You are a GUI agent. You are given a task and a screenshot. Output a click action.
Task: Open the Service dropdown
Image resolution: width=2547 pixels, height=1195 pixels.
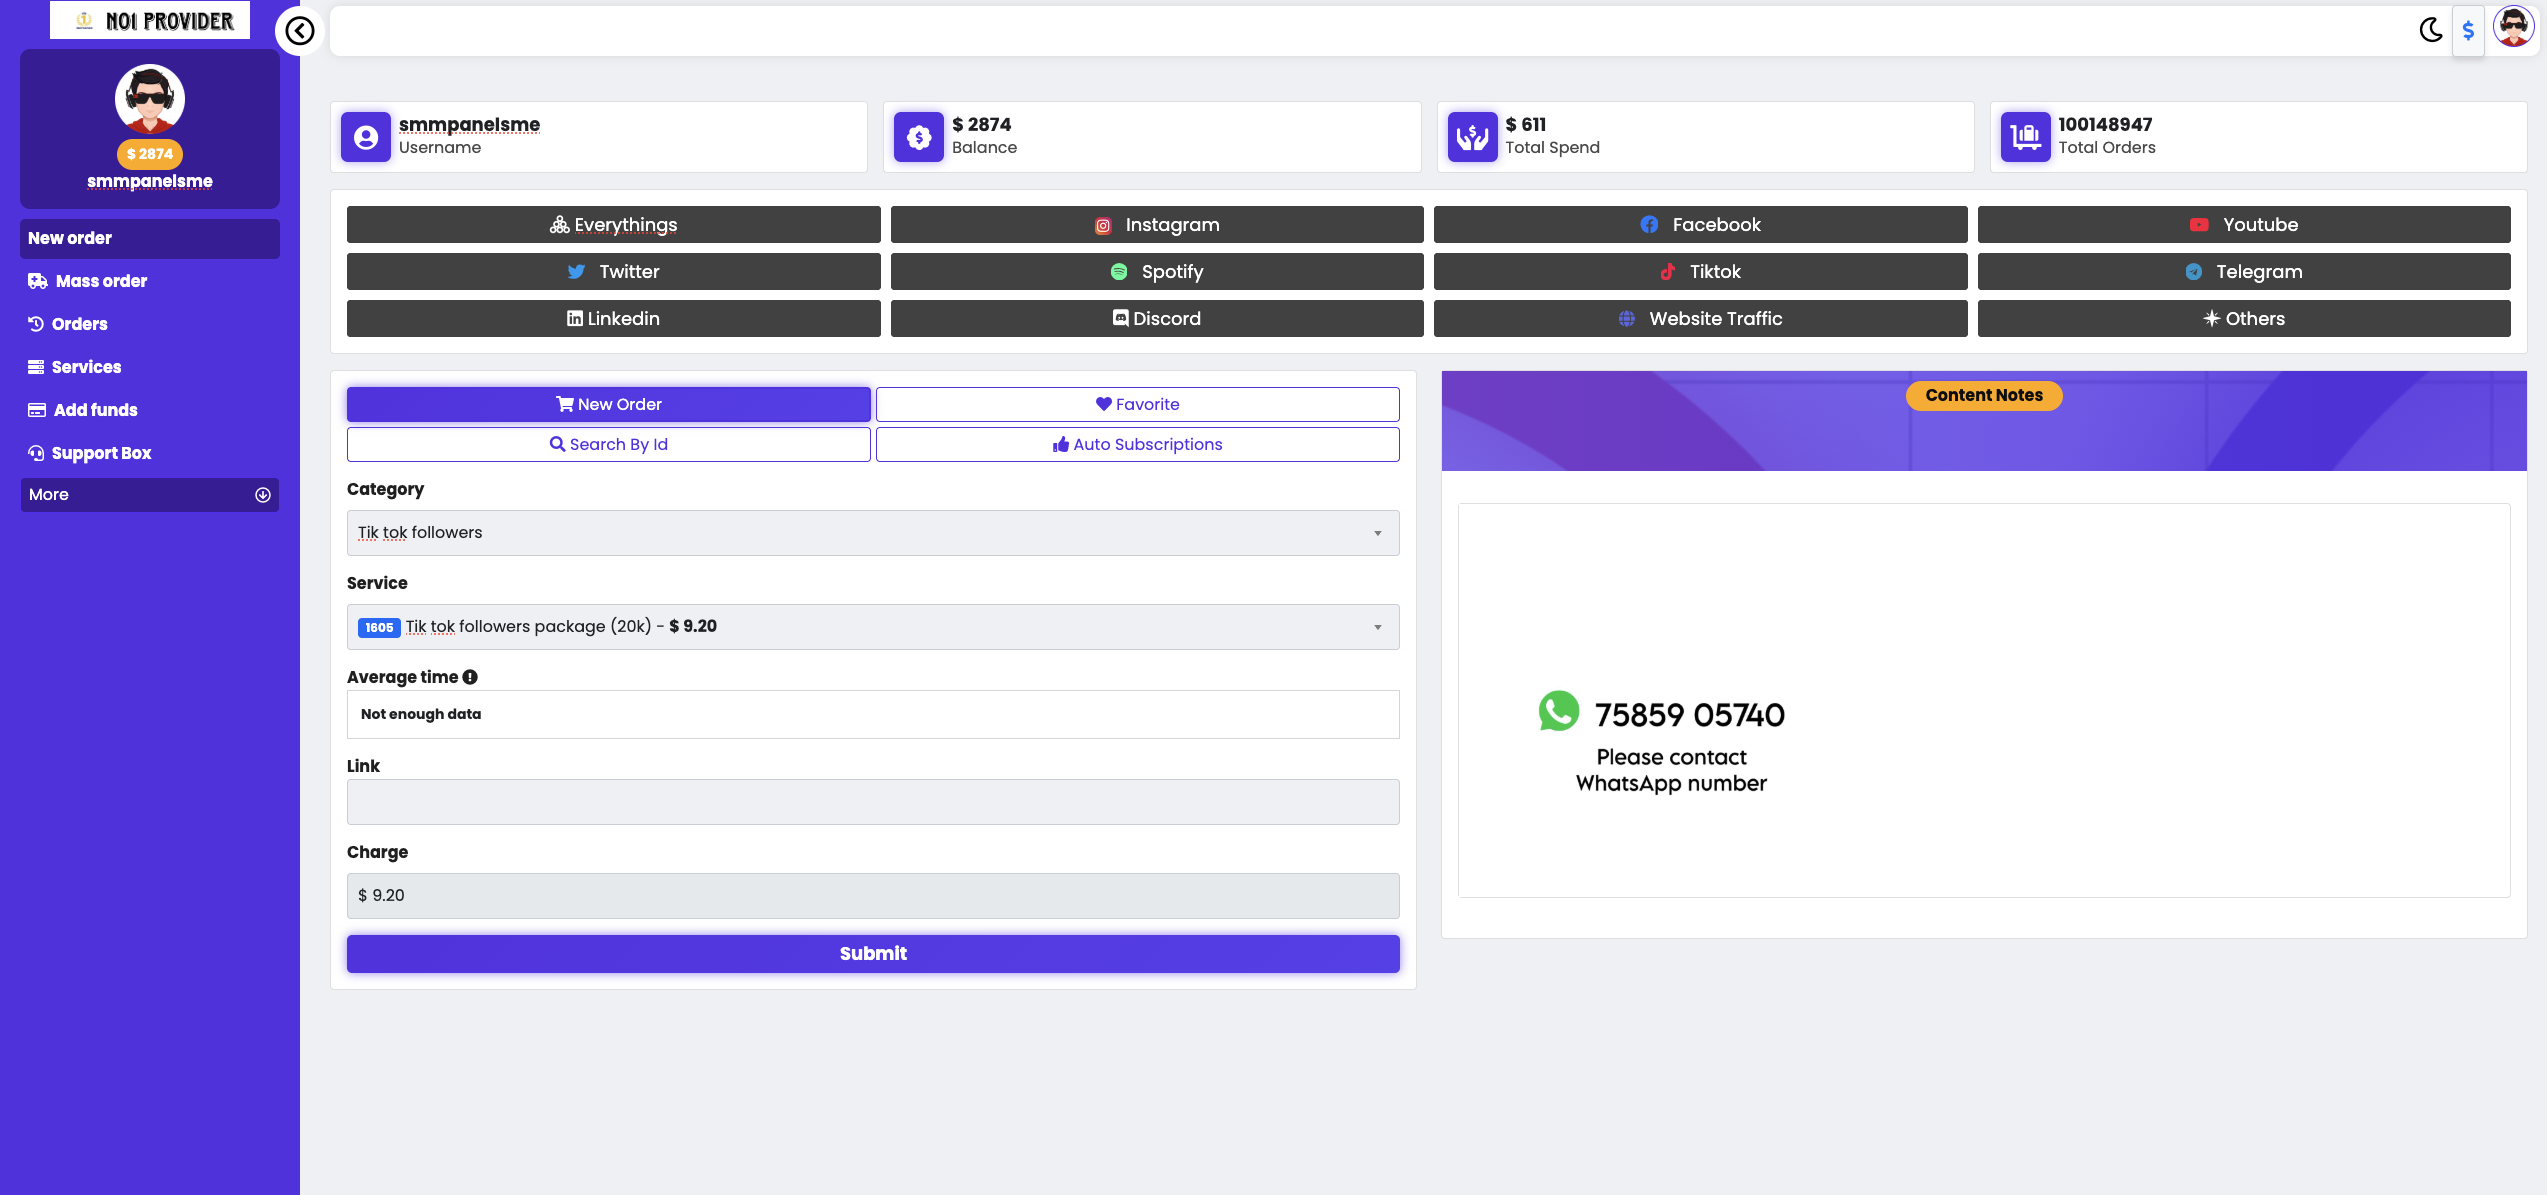coord(872,627)
